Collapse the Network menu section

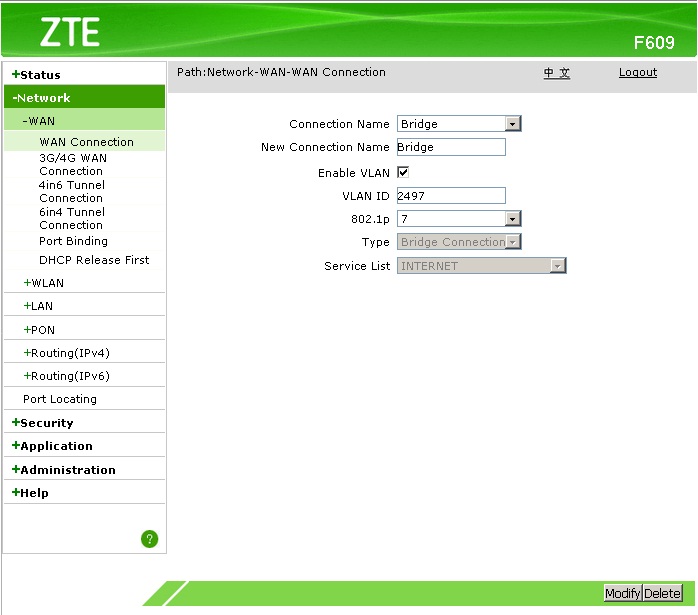tap(41, 98)
